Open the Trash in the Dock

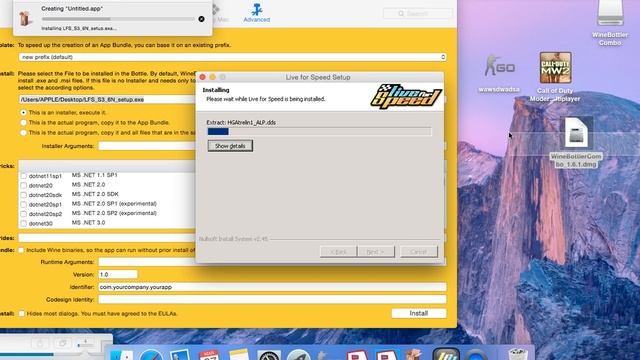[x=518, y=354]
